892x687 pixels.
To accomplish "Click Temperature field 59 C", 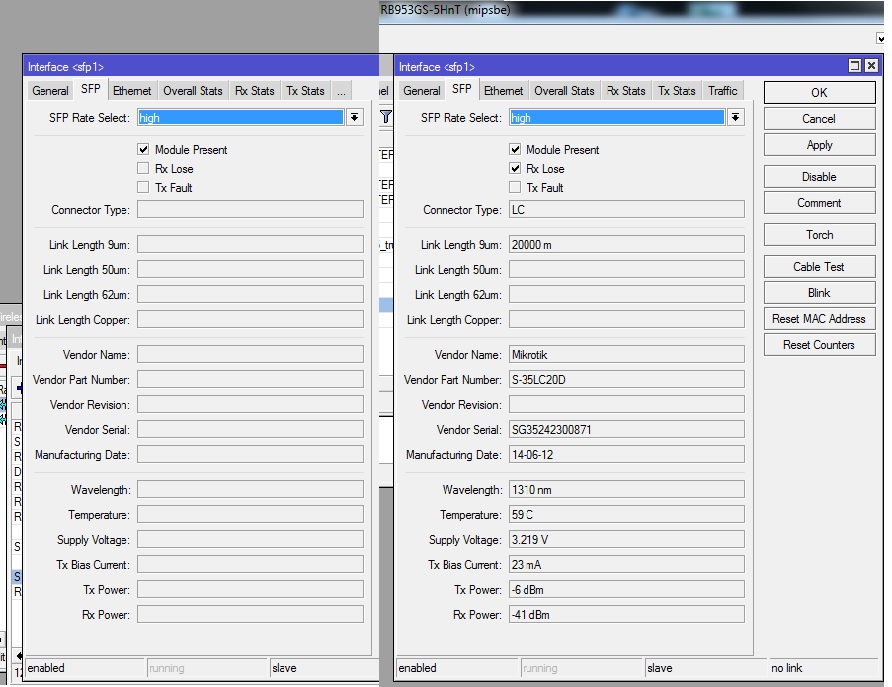I will 626,515.
